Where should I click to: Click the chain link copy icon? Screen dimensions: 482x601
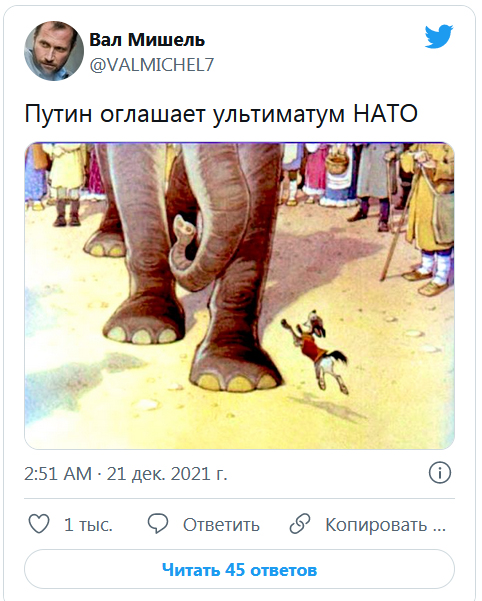click(x=300, y=524)
